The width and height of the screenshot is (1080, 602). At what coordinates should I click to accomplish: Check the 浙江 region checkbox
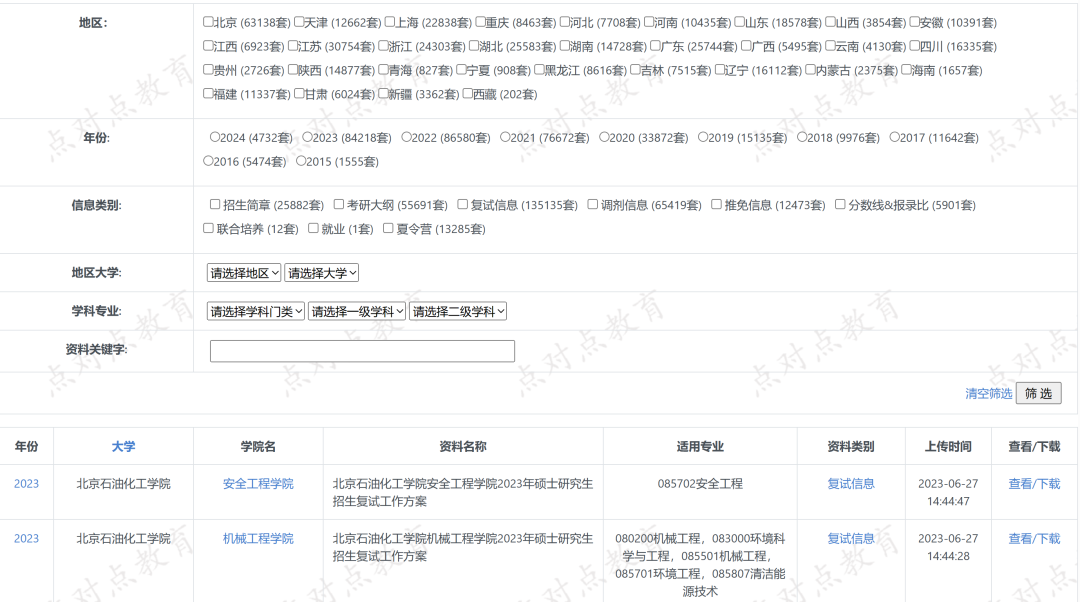(x=384, y=46)
